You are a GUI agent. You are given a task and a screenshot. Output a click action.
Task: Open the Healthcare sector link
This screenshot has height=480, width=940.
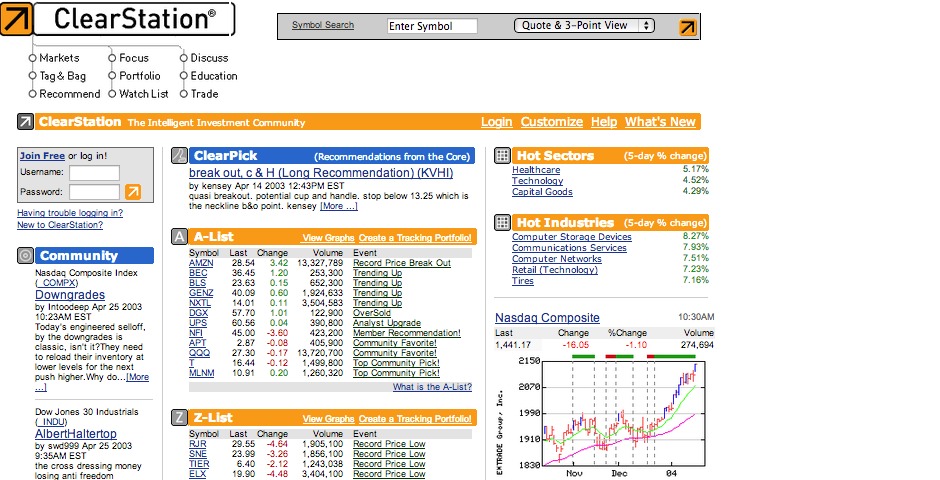(x=536, y=170)
